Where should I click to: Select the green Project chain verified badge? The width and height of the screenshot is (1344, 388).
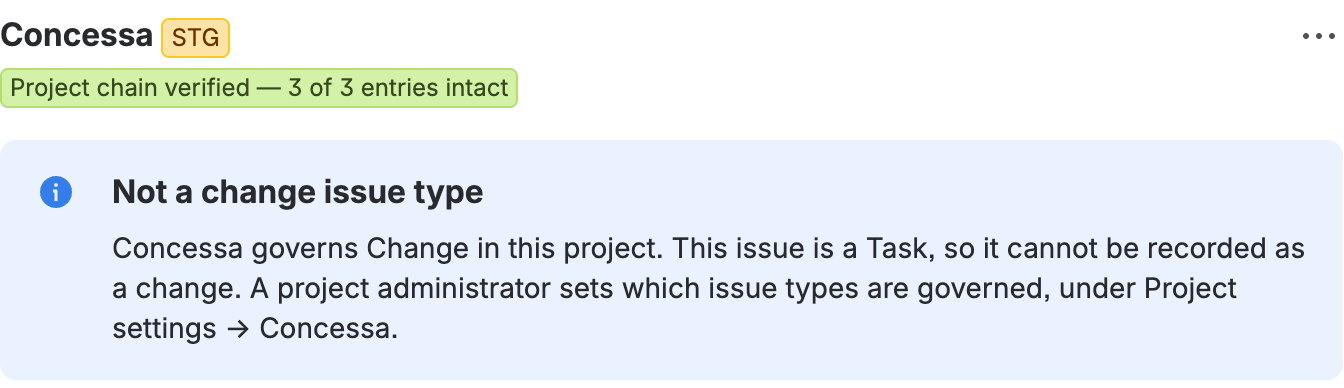(x=259, y=88)
